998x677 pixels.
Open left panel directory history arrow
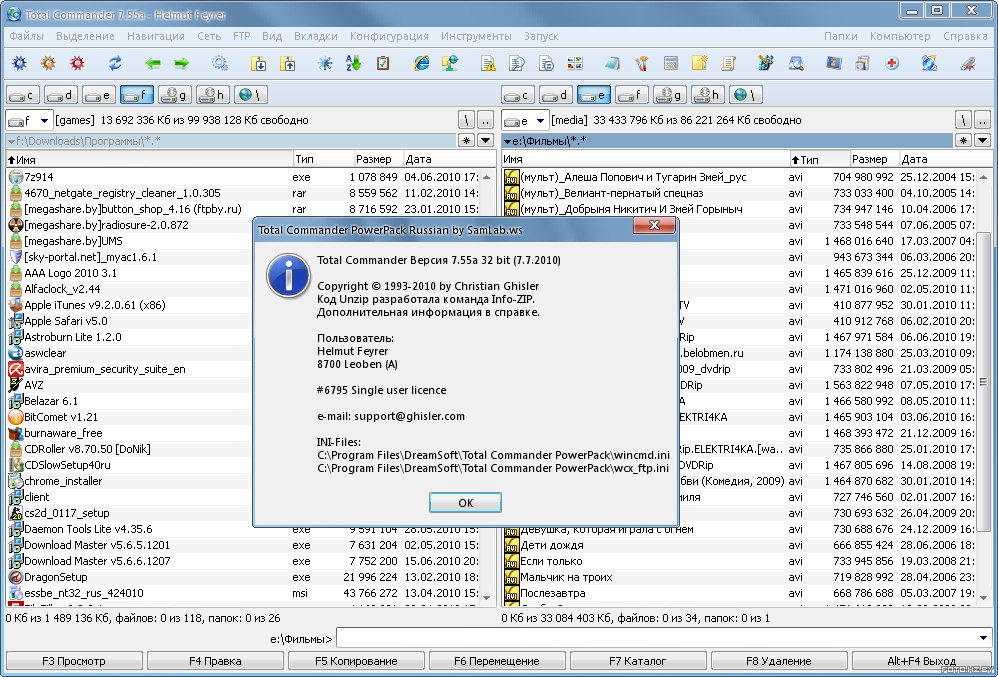486,141
